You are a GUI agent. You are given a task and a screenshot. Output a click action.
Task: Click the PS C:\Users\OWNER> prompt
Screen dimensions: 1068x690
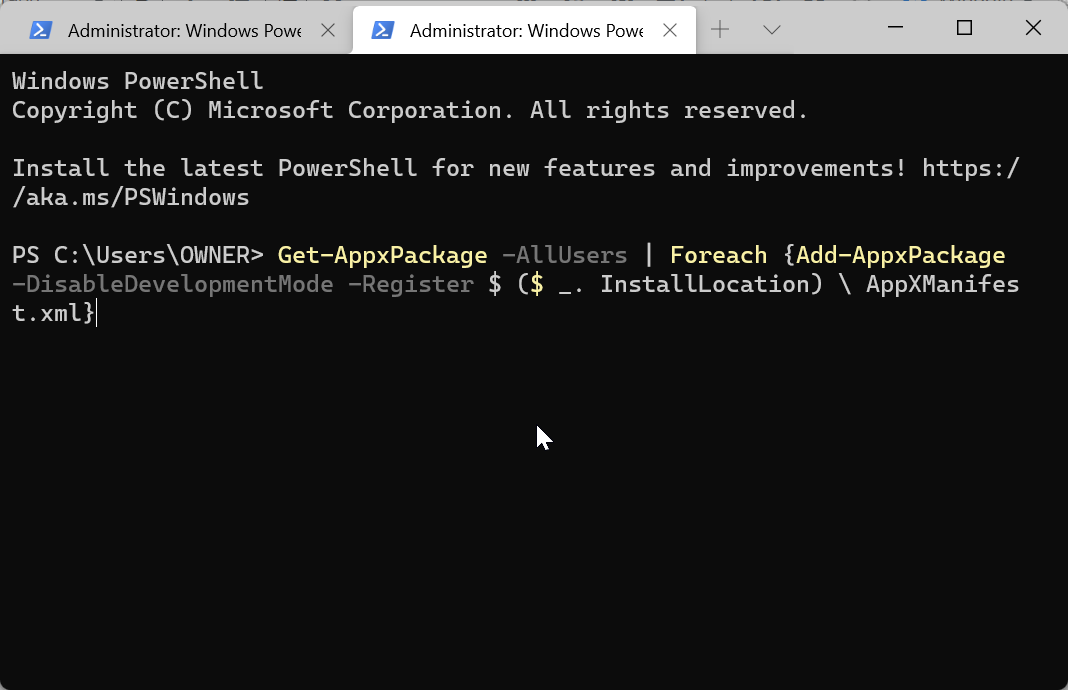point(138,255)
